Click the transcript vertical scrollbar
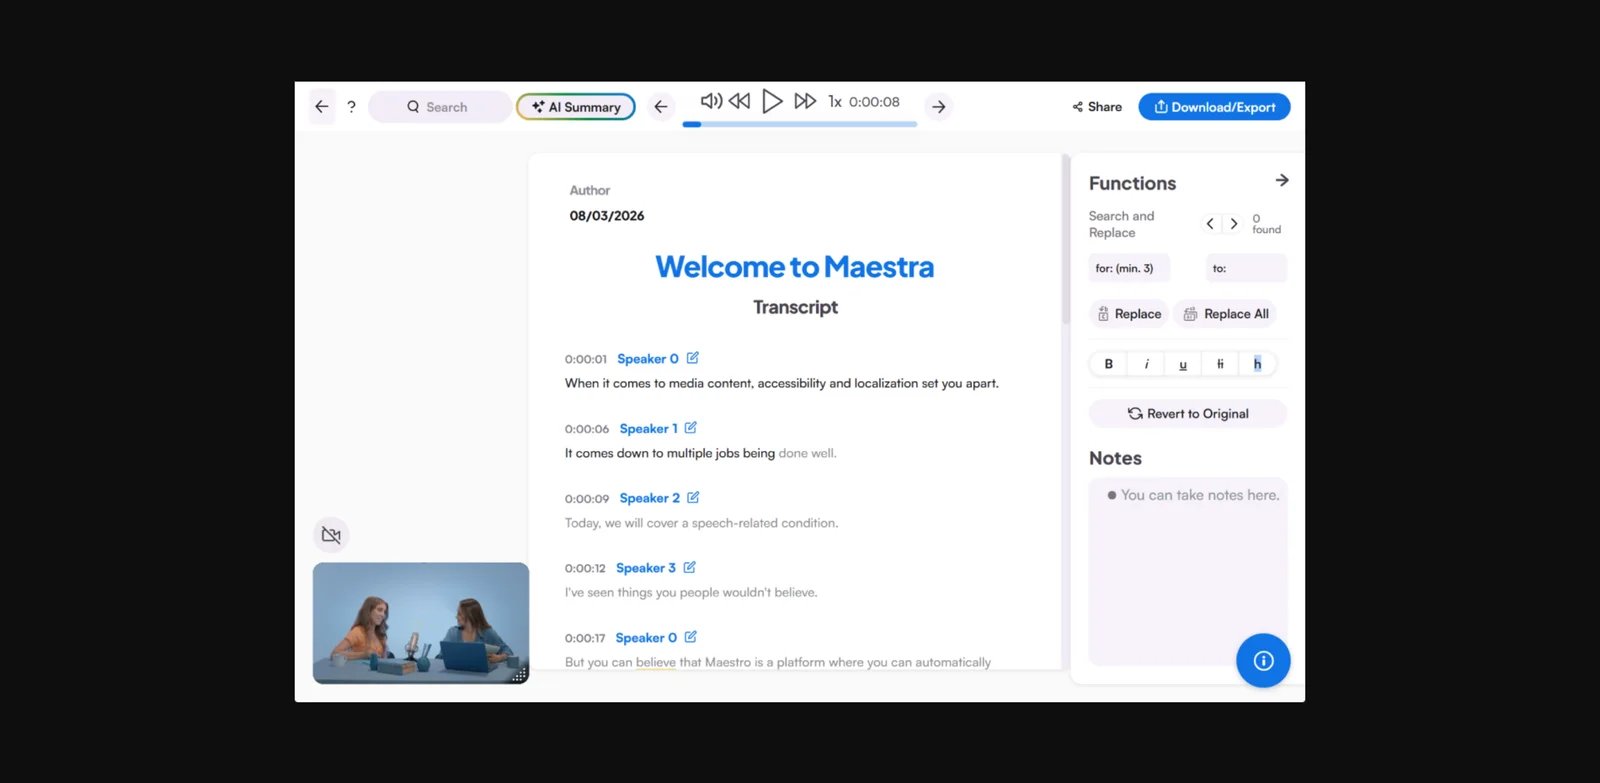Screen dimensions: 1600x783 click(1066, 240)
